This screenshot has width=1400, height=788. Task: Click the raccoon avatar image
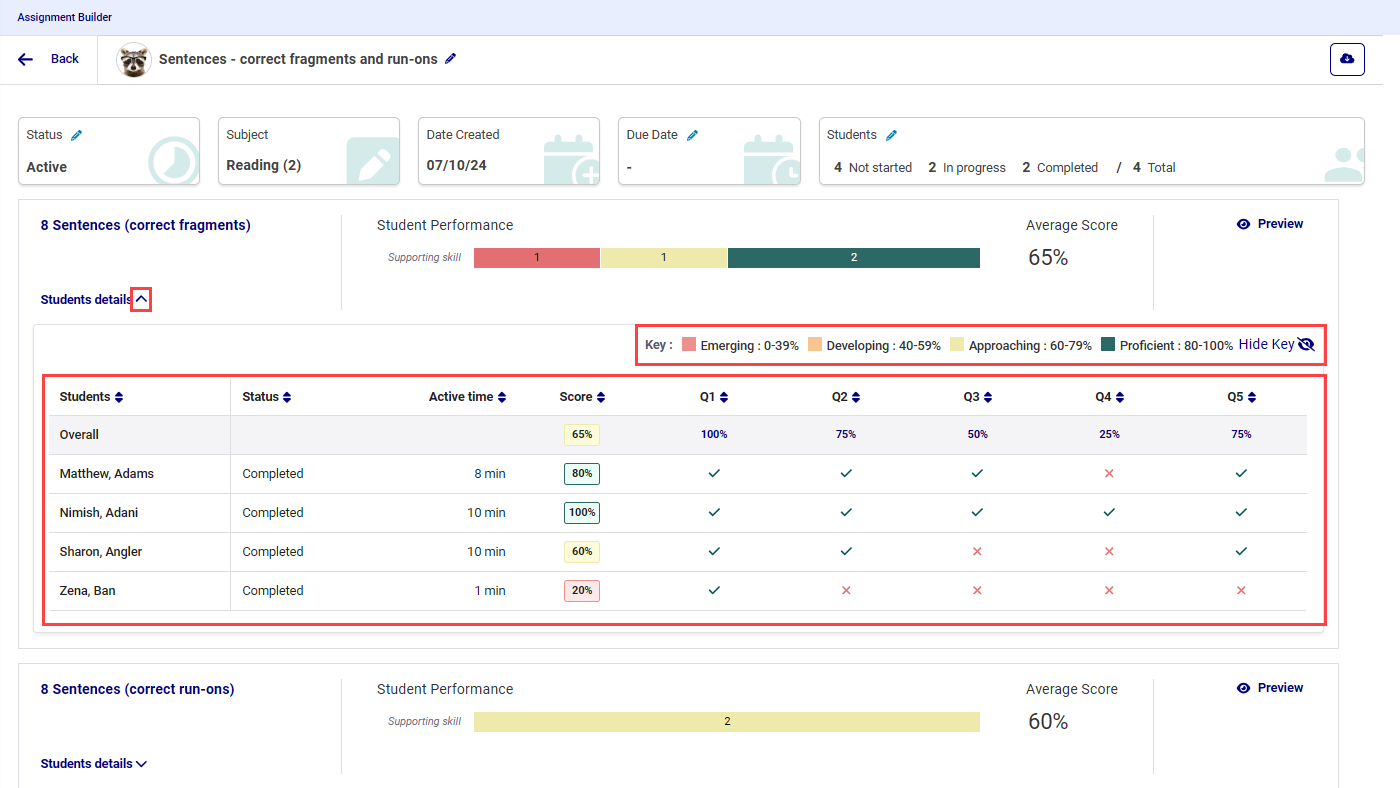[133, 60]
